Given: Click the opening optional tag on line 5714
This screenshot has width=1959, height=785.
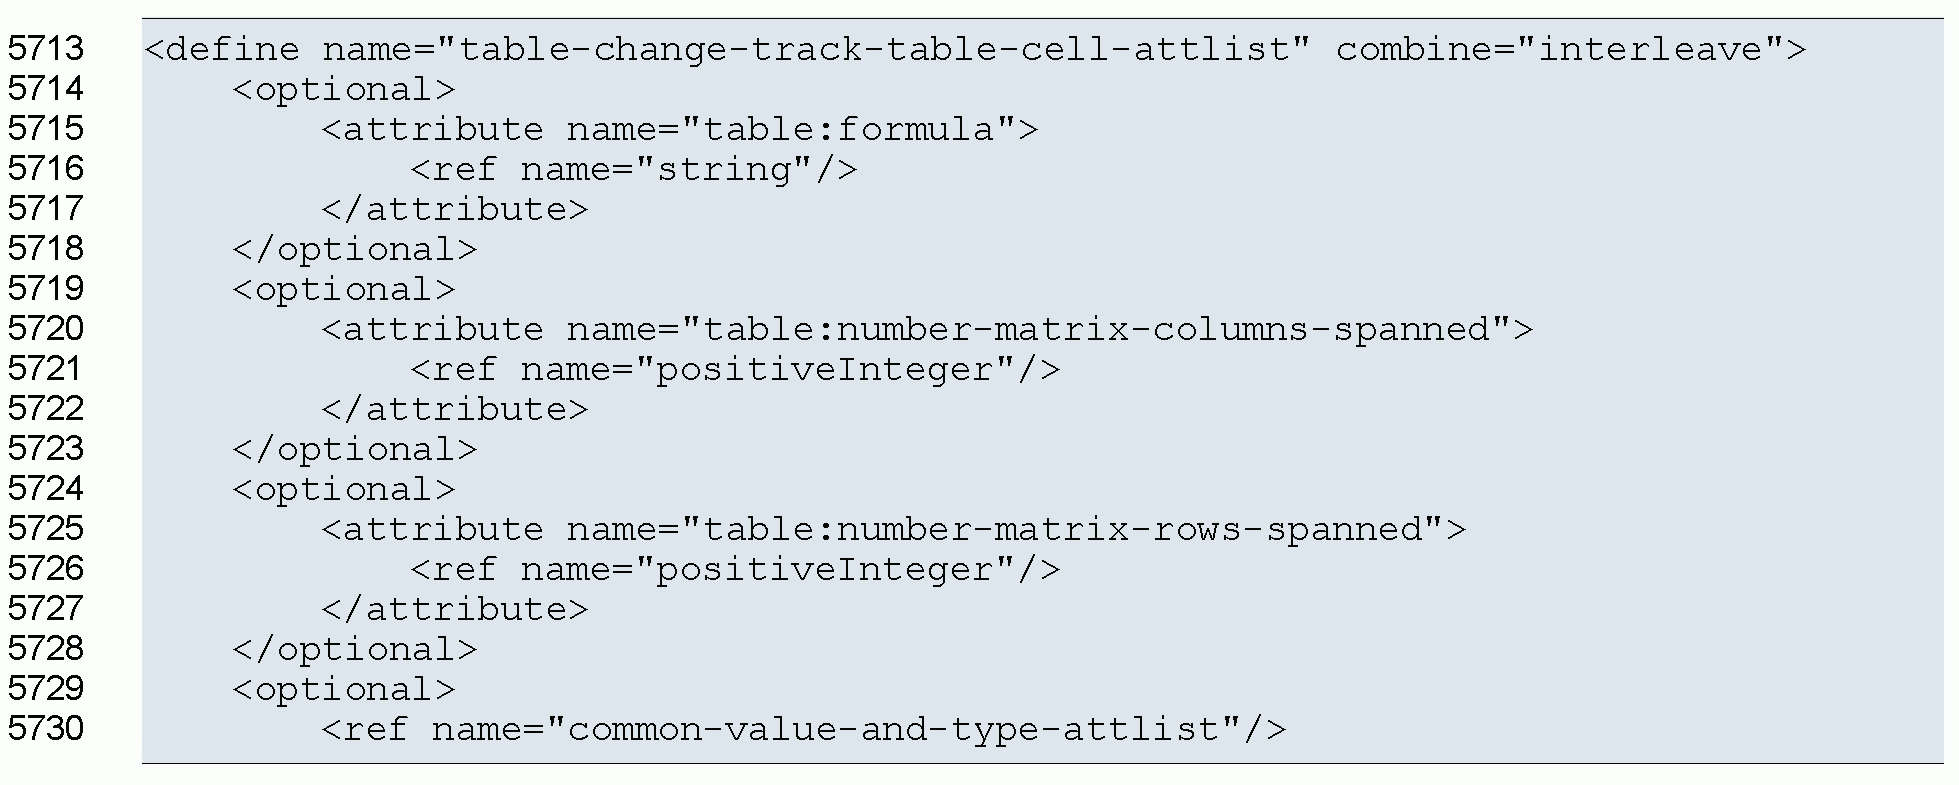Looking at the screenshot, I should tap(344, 89).
